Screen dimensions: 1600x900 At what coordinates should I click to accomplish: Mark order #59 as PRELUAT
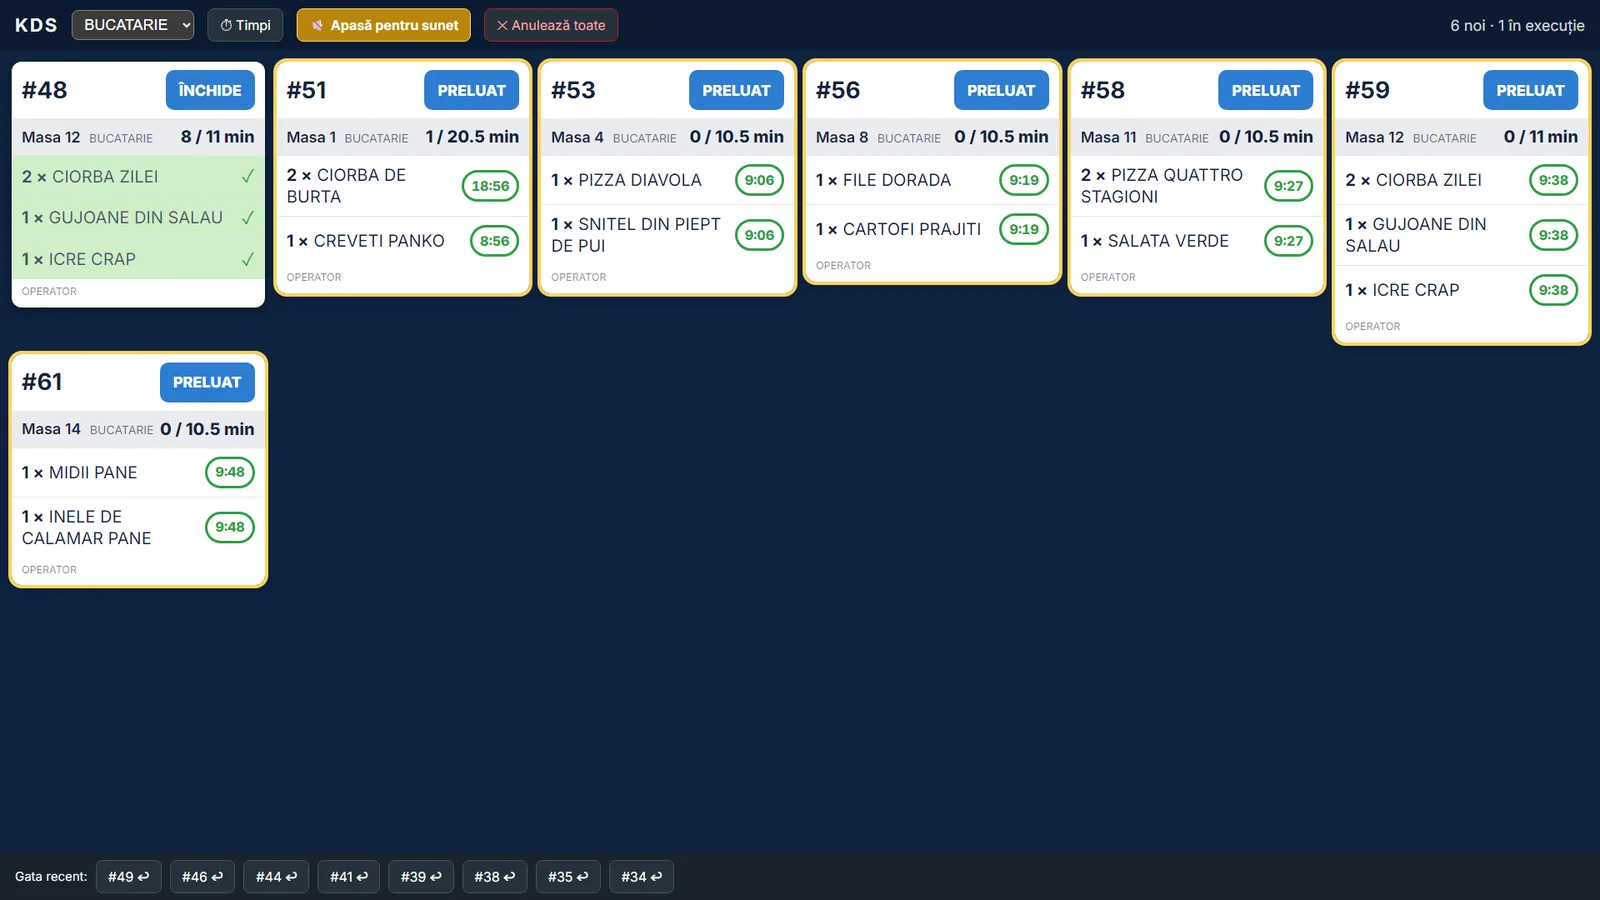point(1530,90)
